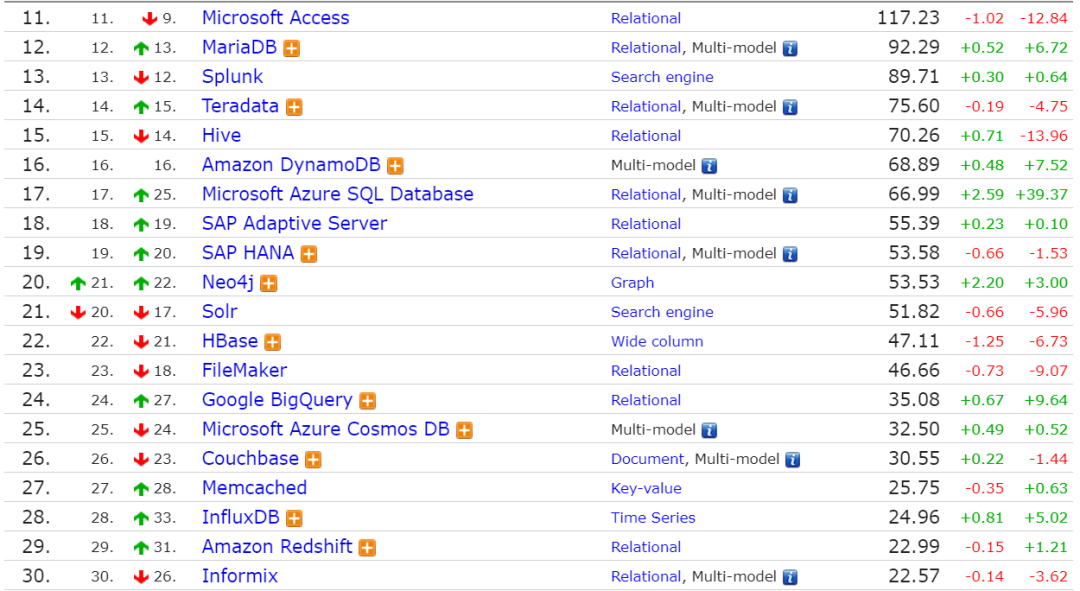Click the Time Series category link

(653, 517)
